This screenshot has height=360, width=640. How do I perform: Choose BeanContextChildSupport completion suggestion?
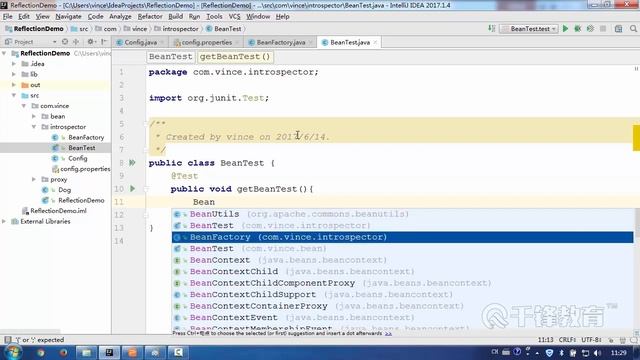pyautogui.click(x=402, y=294)
